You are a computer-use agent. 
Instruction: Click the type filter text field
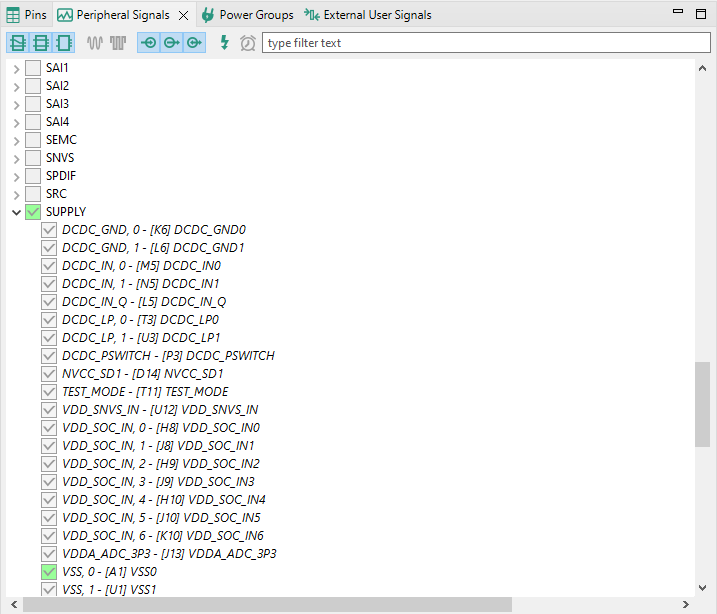tap(485, 43)
